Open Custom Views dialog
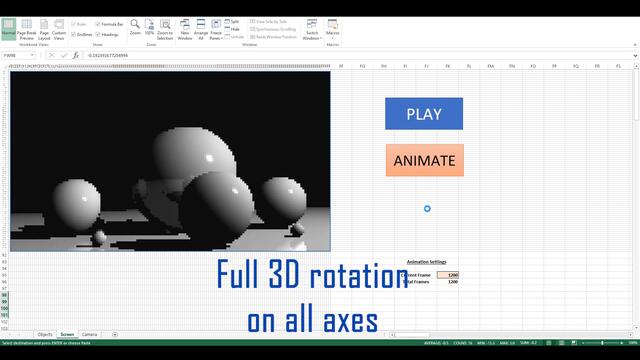640x360 pixels. click(x=59, y=29)
